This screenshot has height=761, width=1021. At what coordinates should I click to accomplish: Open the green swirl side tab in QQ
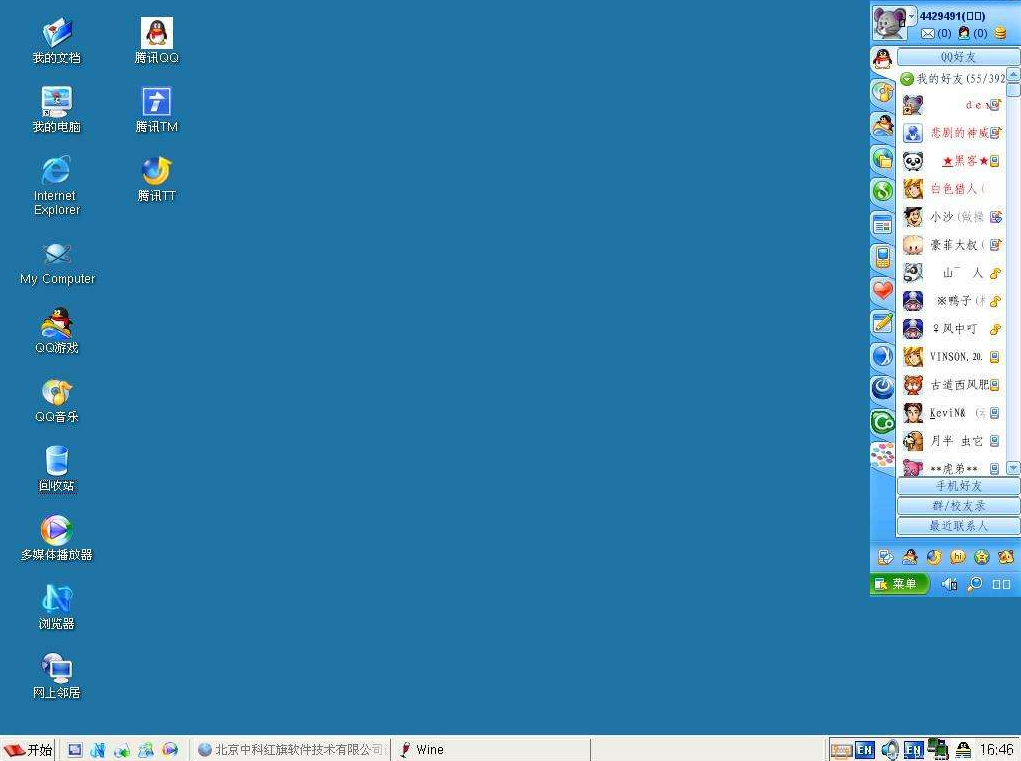882,191
